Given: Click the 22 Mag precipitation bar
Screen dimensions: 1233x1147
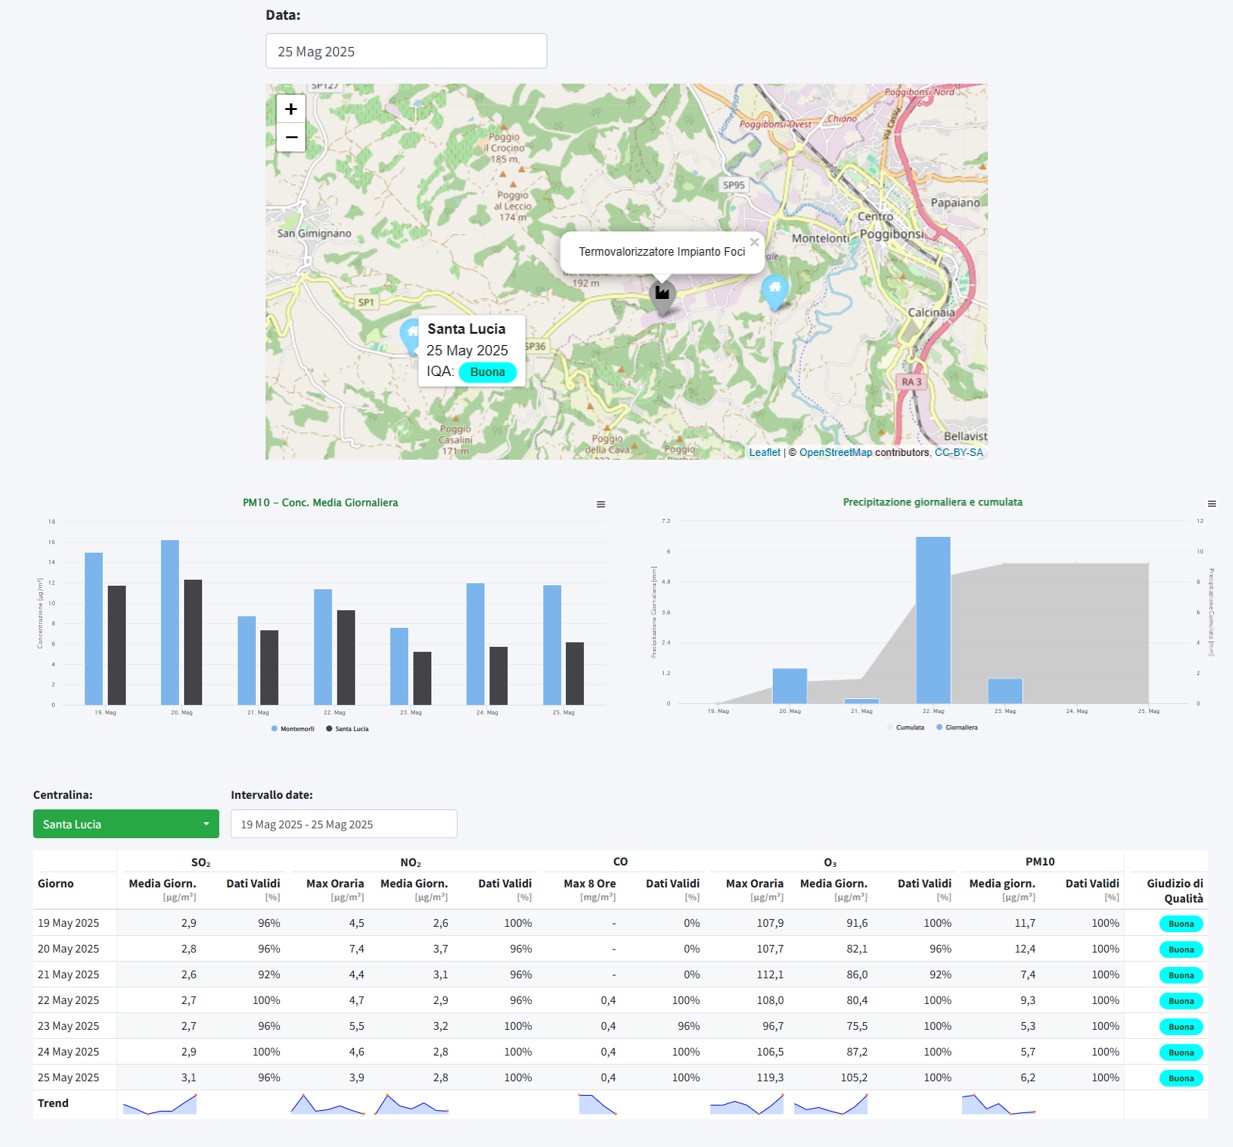Looking at the screenshot, I should tap(933, 620).
